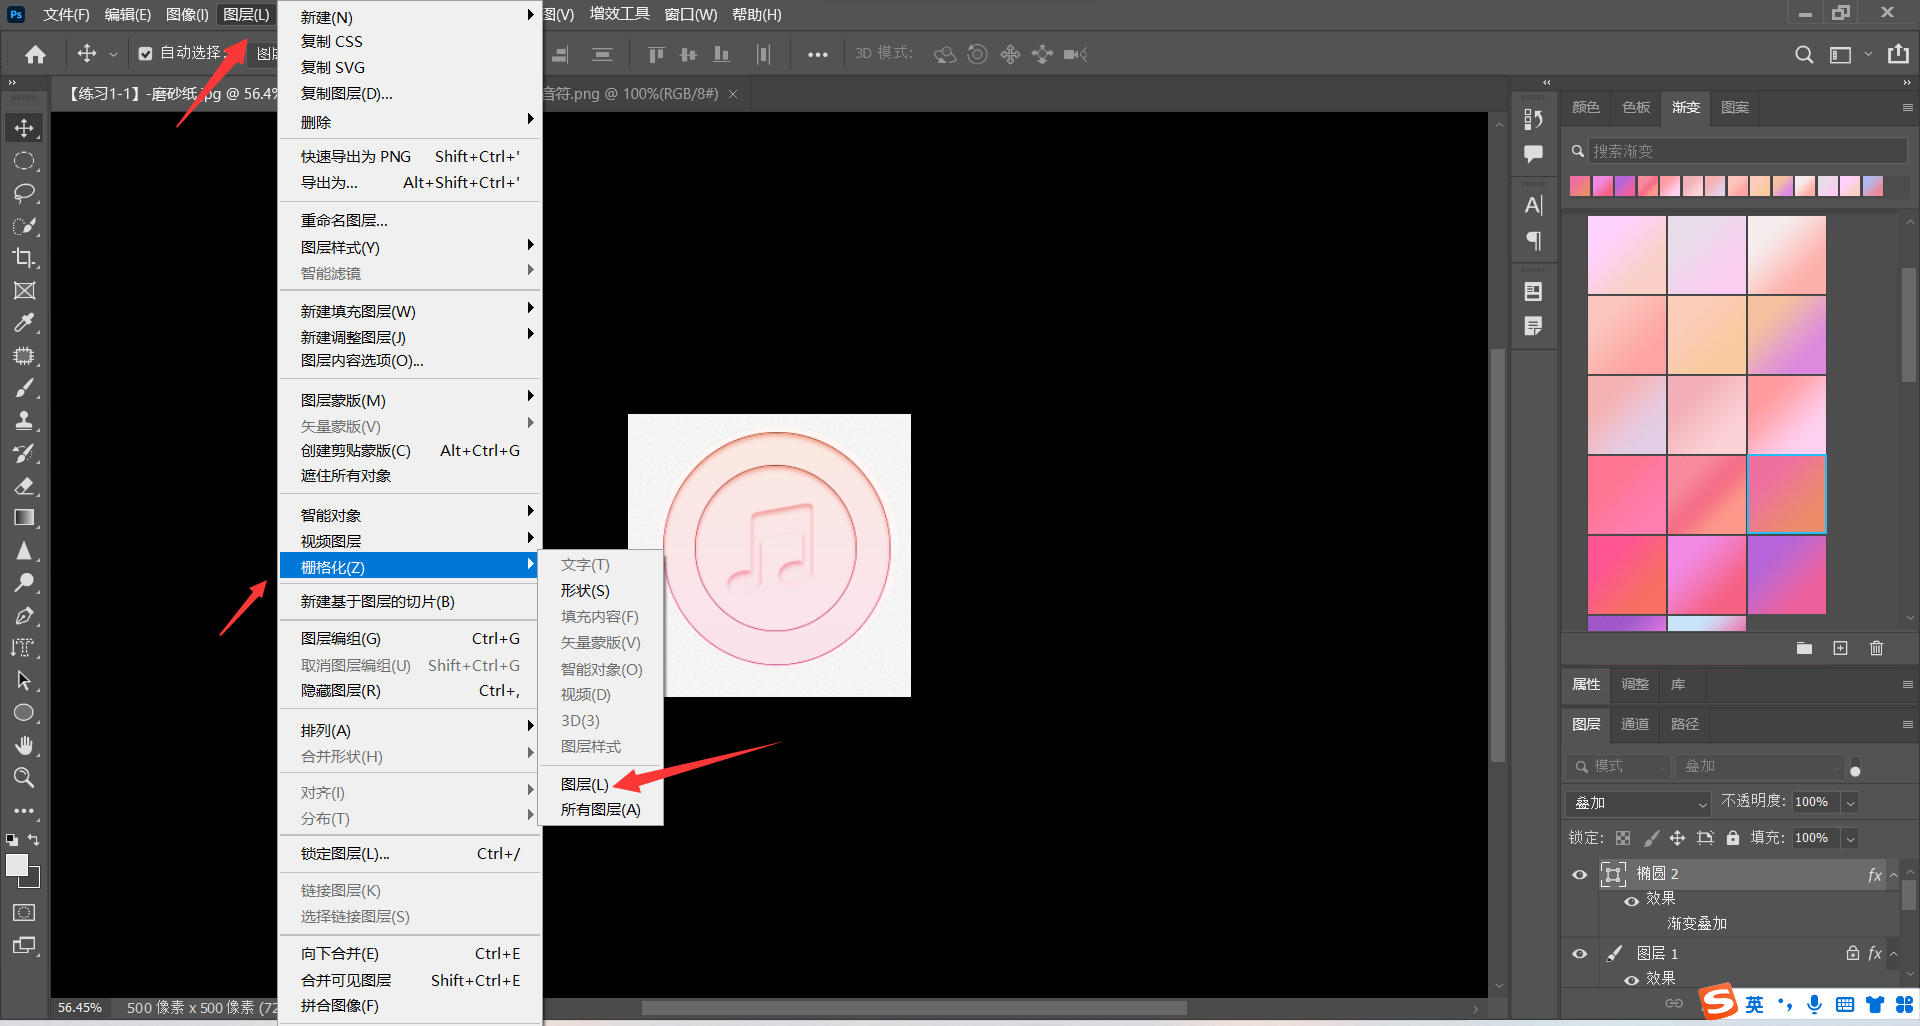
Task: Click the foreground color swatch
Action: (17, 866)
